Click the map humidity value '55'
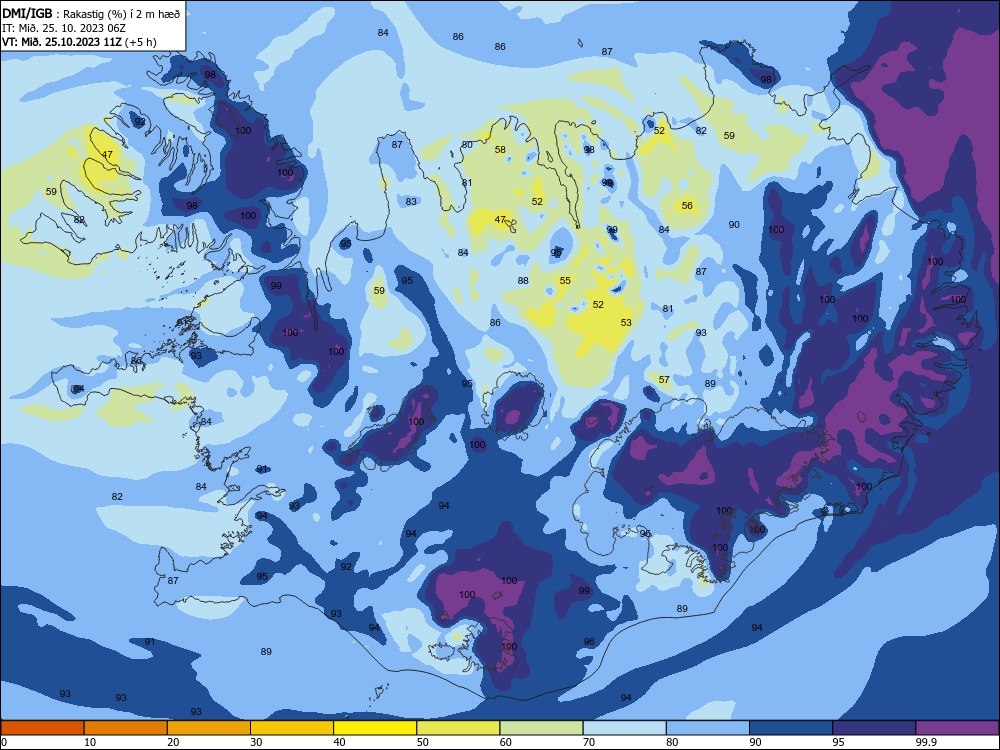The height and width of the screenshot is (750, 1000). coord(566,281)
